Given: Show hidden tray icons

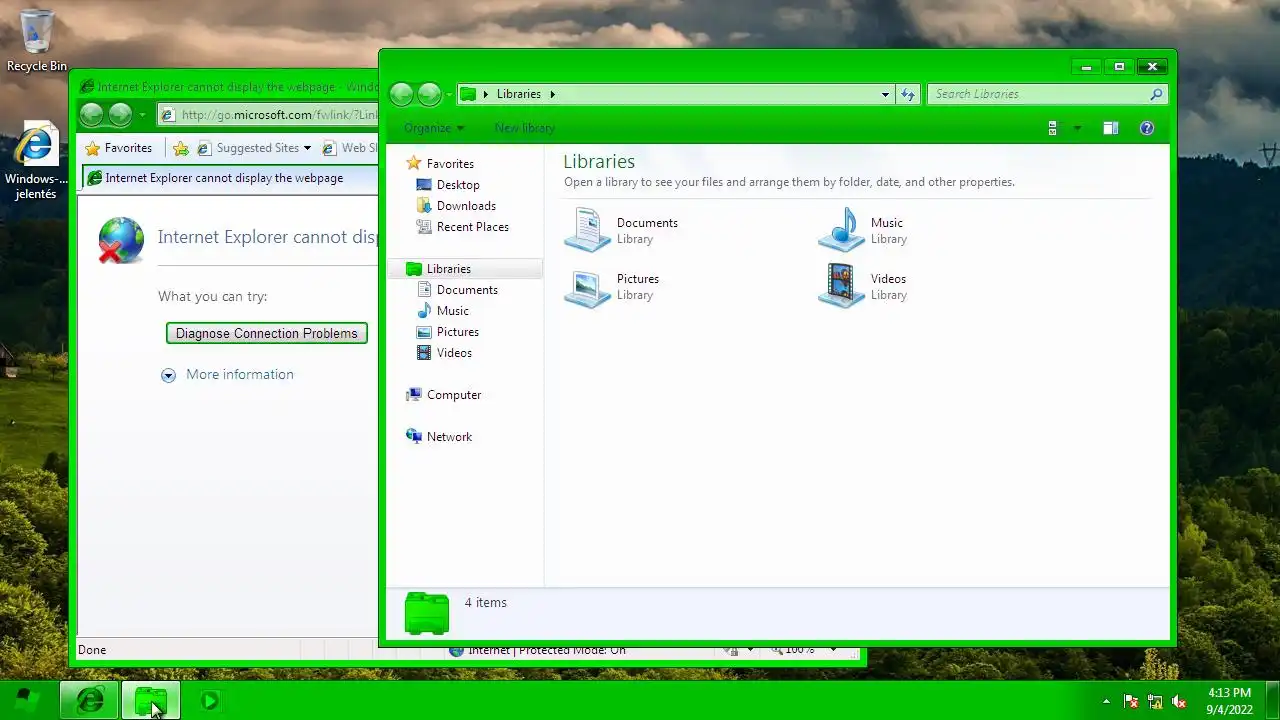Looking at the screenshot, I should 1106,702.
